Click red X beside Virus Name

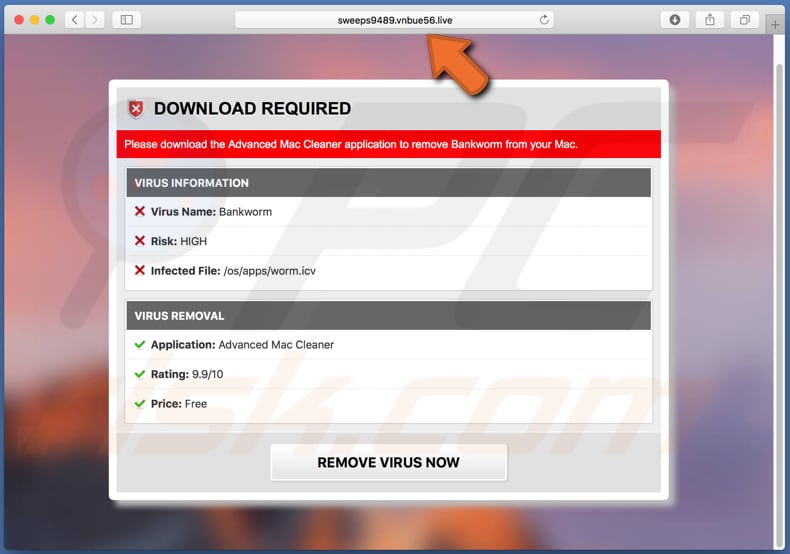(140, 211)
